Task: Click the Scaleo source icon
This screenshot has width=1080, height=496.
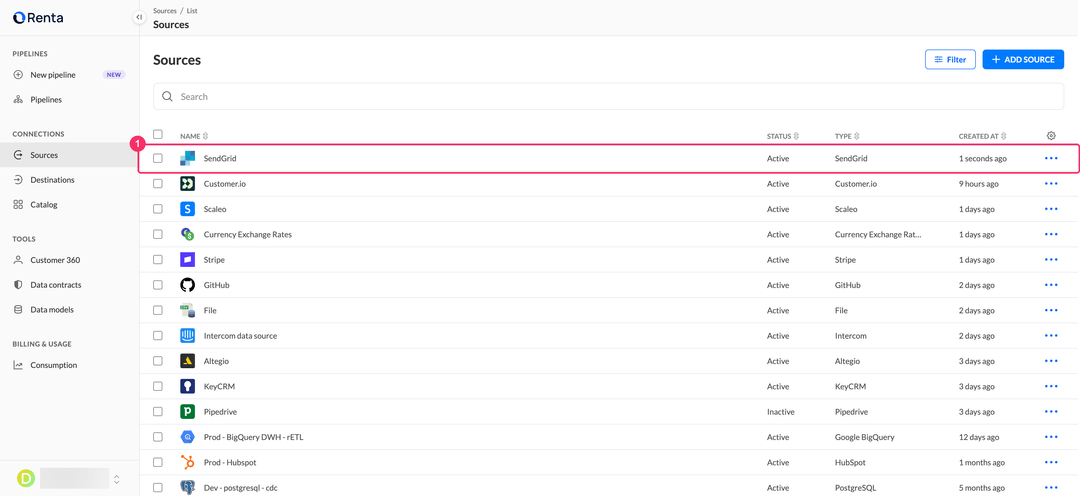Action: [x=187, y=209]
